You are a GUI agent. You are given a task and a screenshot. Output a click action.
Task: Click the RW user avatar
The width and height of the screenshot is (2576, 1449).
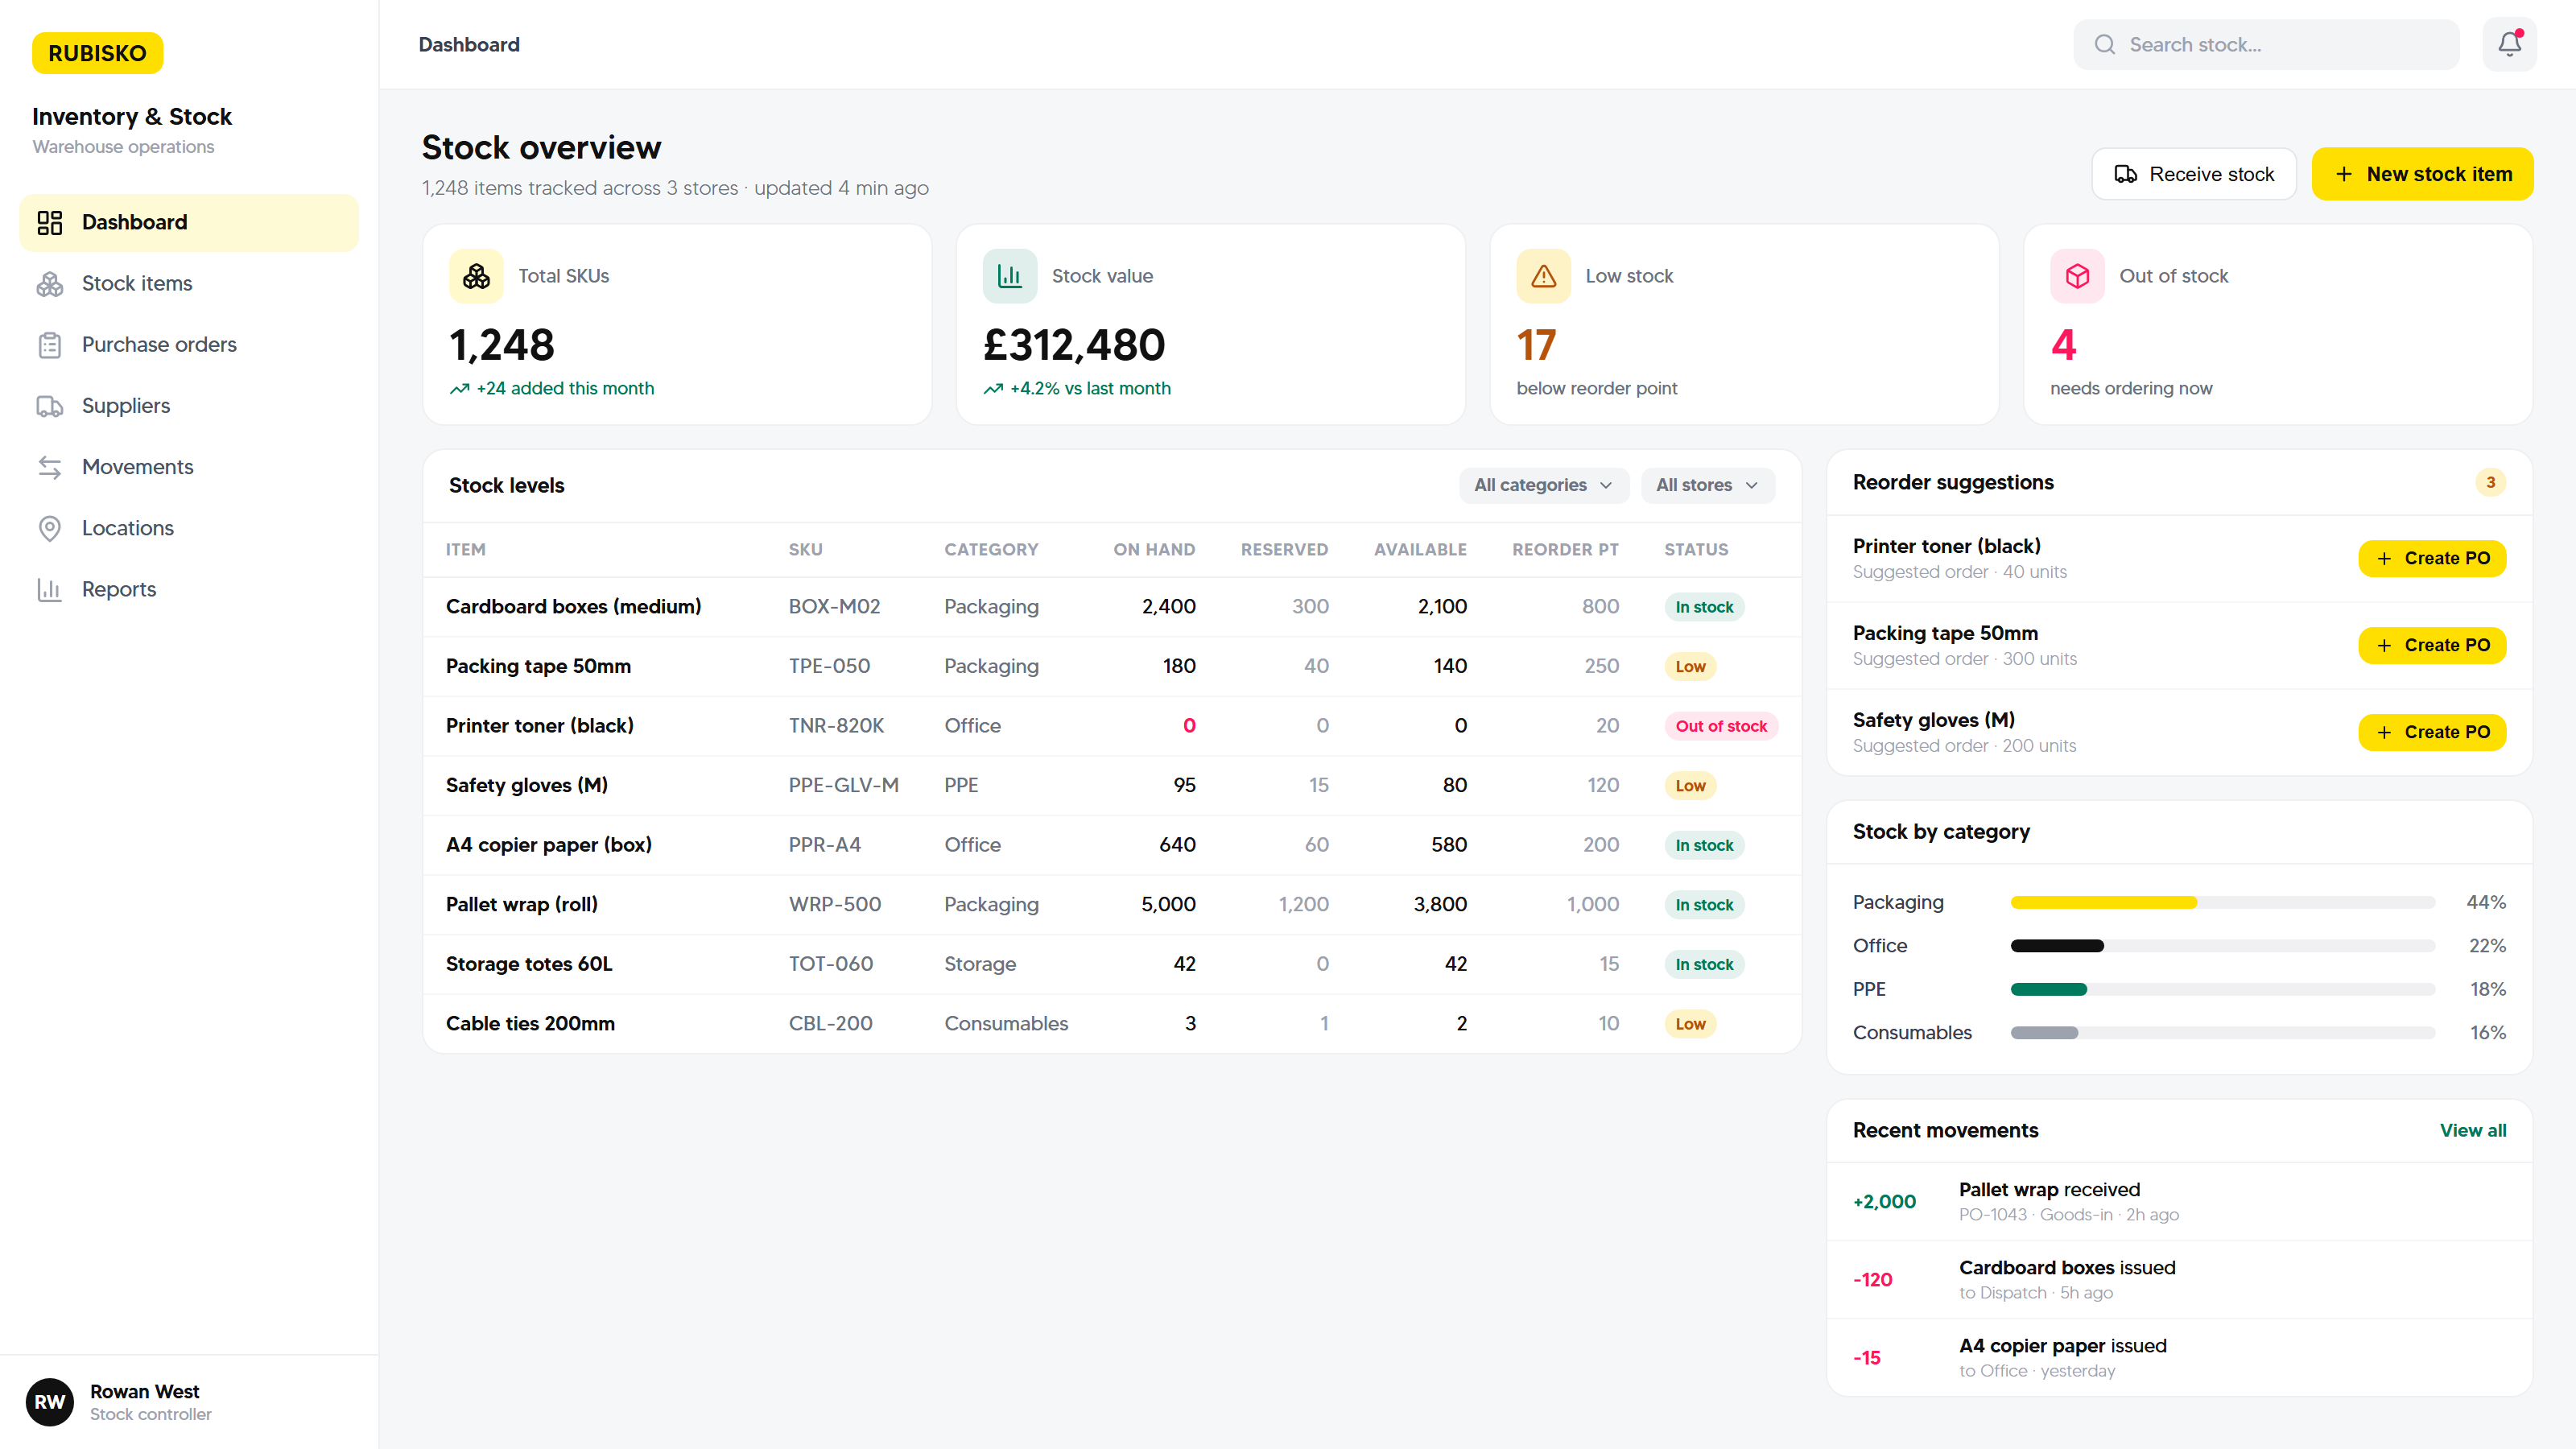click(50, 1402)
